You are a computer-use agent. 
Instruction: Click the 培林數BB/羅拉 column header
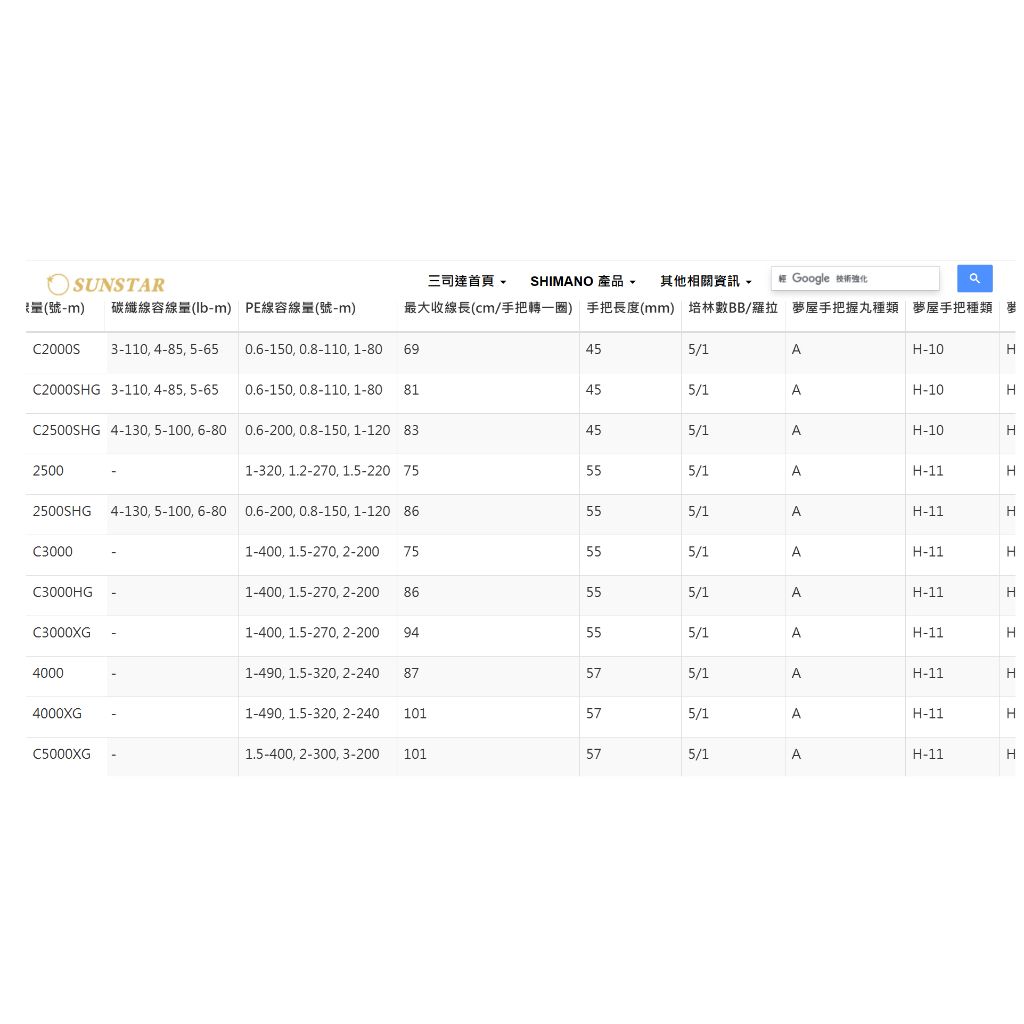pyautogui.click(x=733, y=308)
